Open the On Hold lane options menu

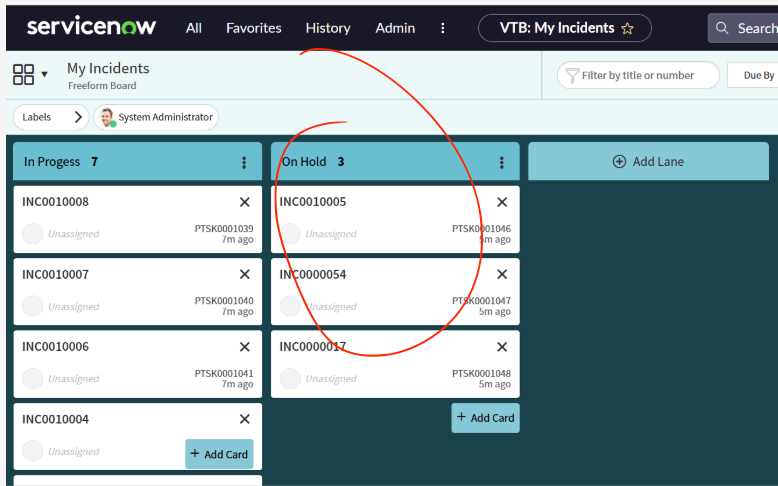point(502,162)
